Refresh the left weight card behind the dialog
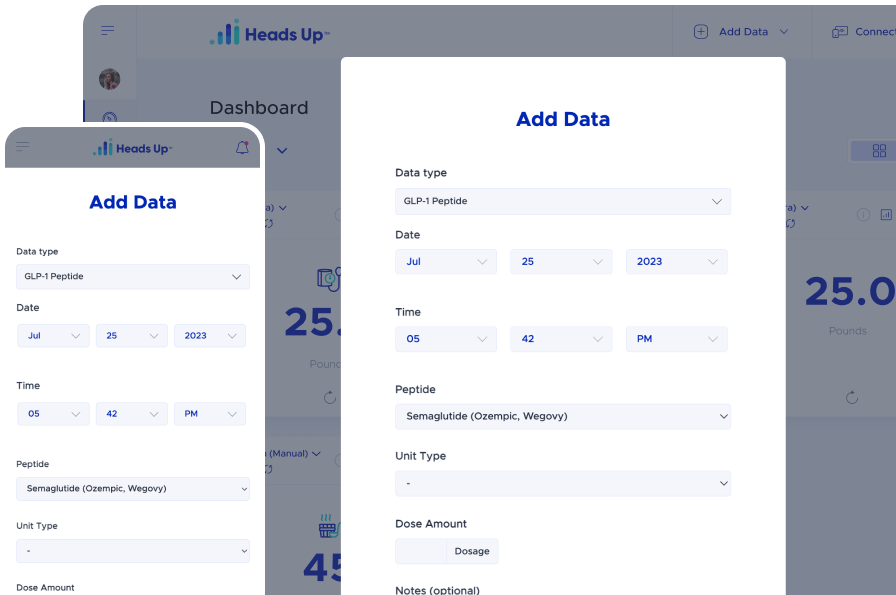The height and width of the screenshot is (595, 896). point(330,397)
